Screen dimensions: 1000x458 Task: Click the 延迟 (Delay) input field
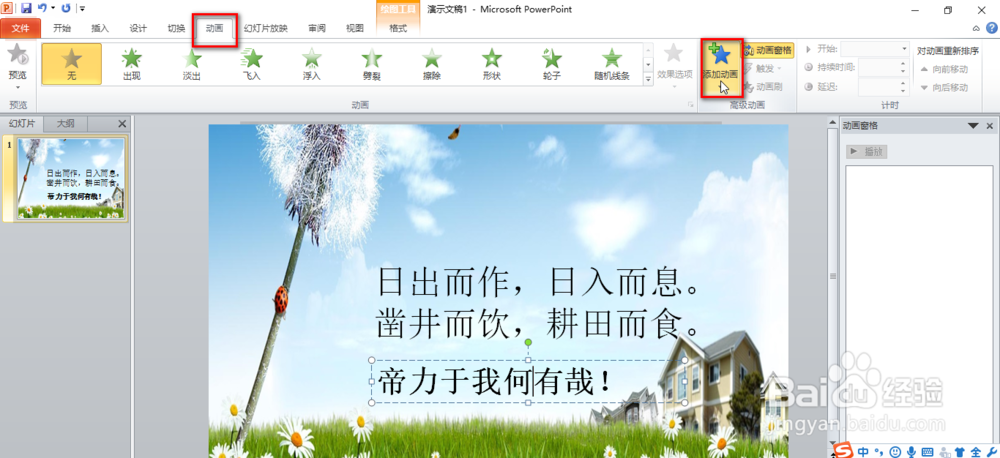point(879,87)
